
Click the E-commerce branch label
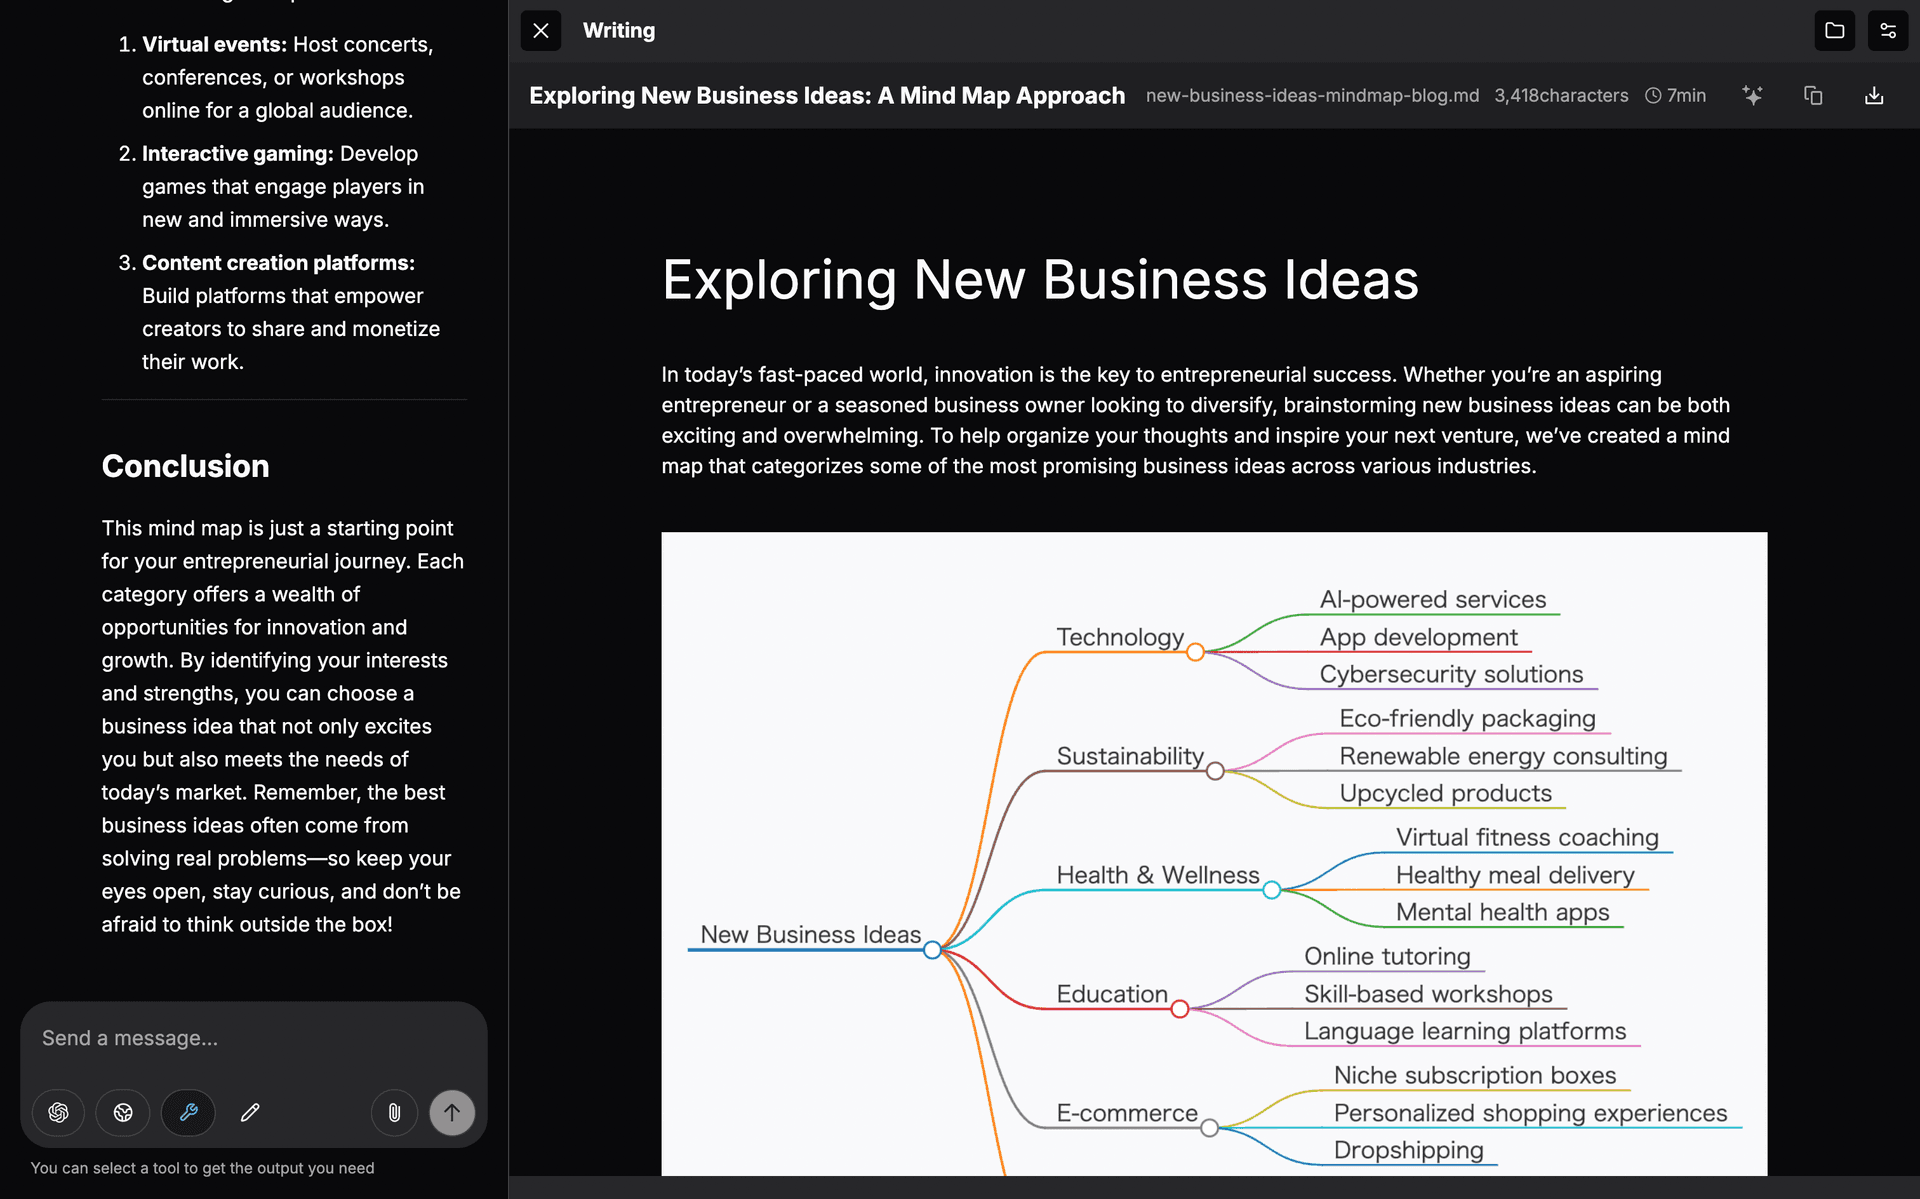coord(1127,1113)
